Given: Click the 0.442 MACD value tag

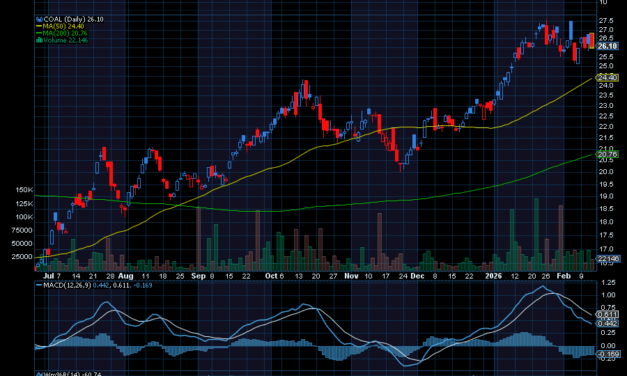Looking at the screenshot, I should tap(607, 323).
